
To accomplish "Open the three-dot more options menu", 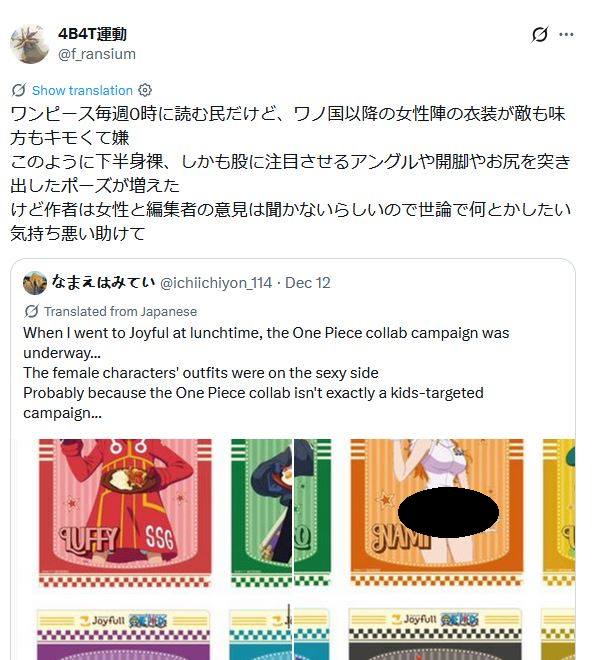I will (566, 35).
